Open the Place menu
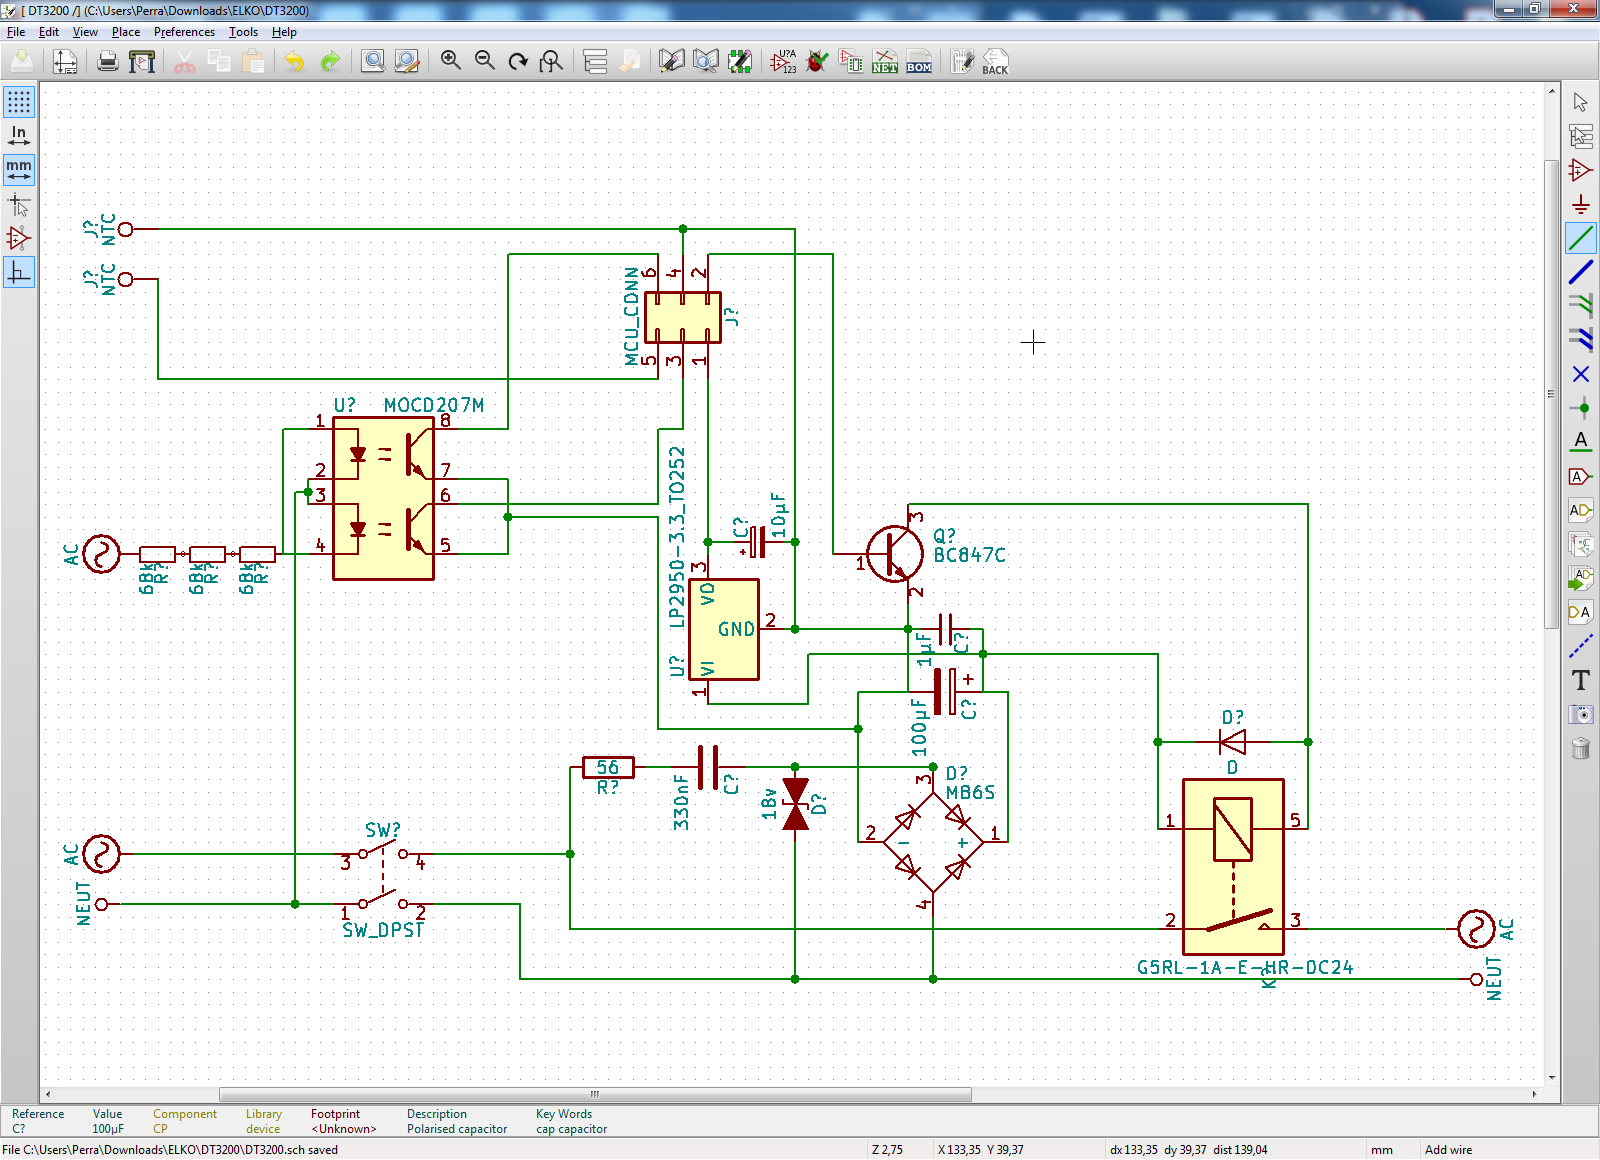 click(126, 32)
